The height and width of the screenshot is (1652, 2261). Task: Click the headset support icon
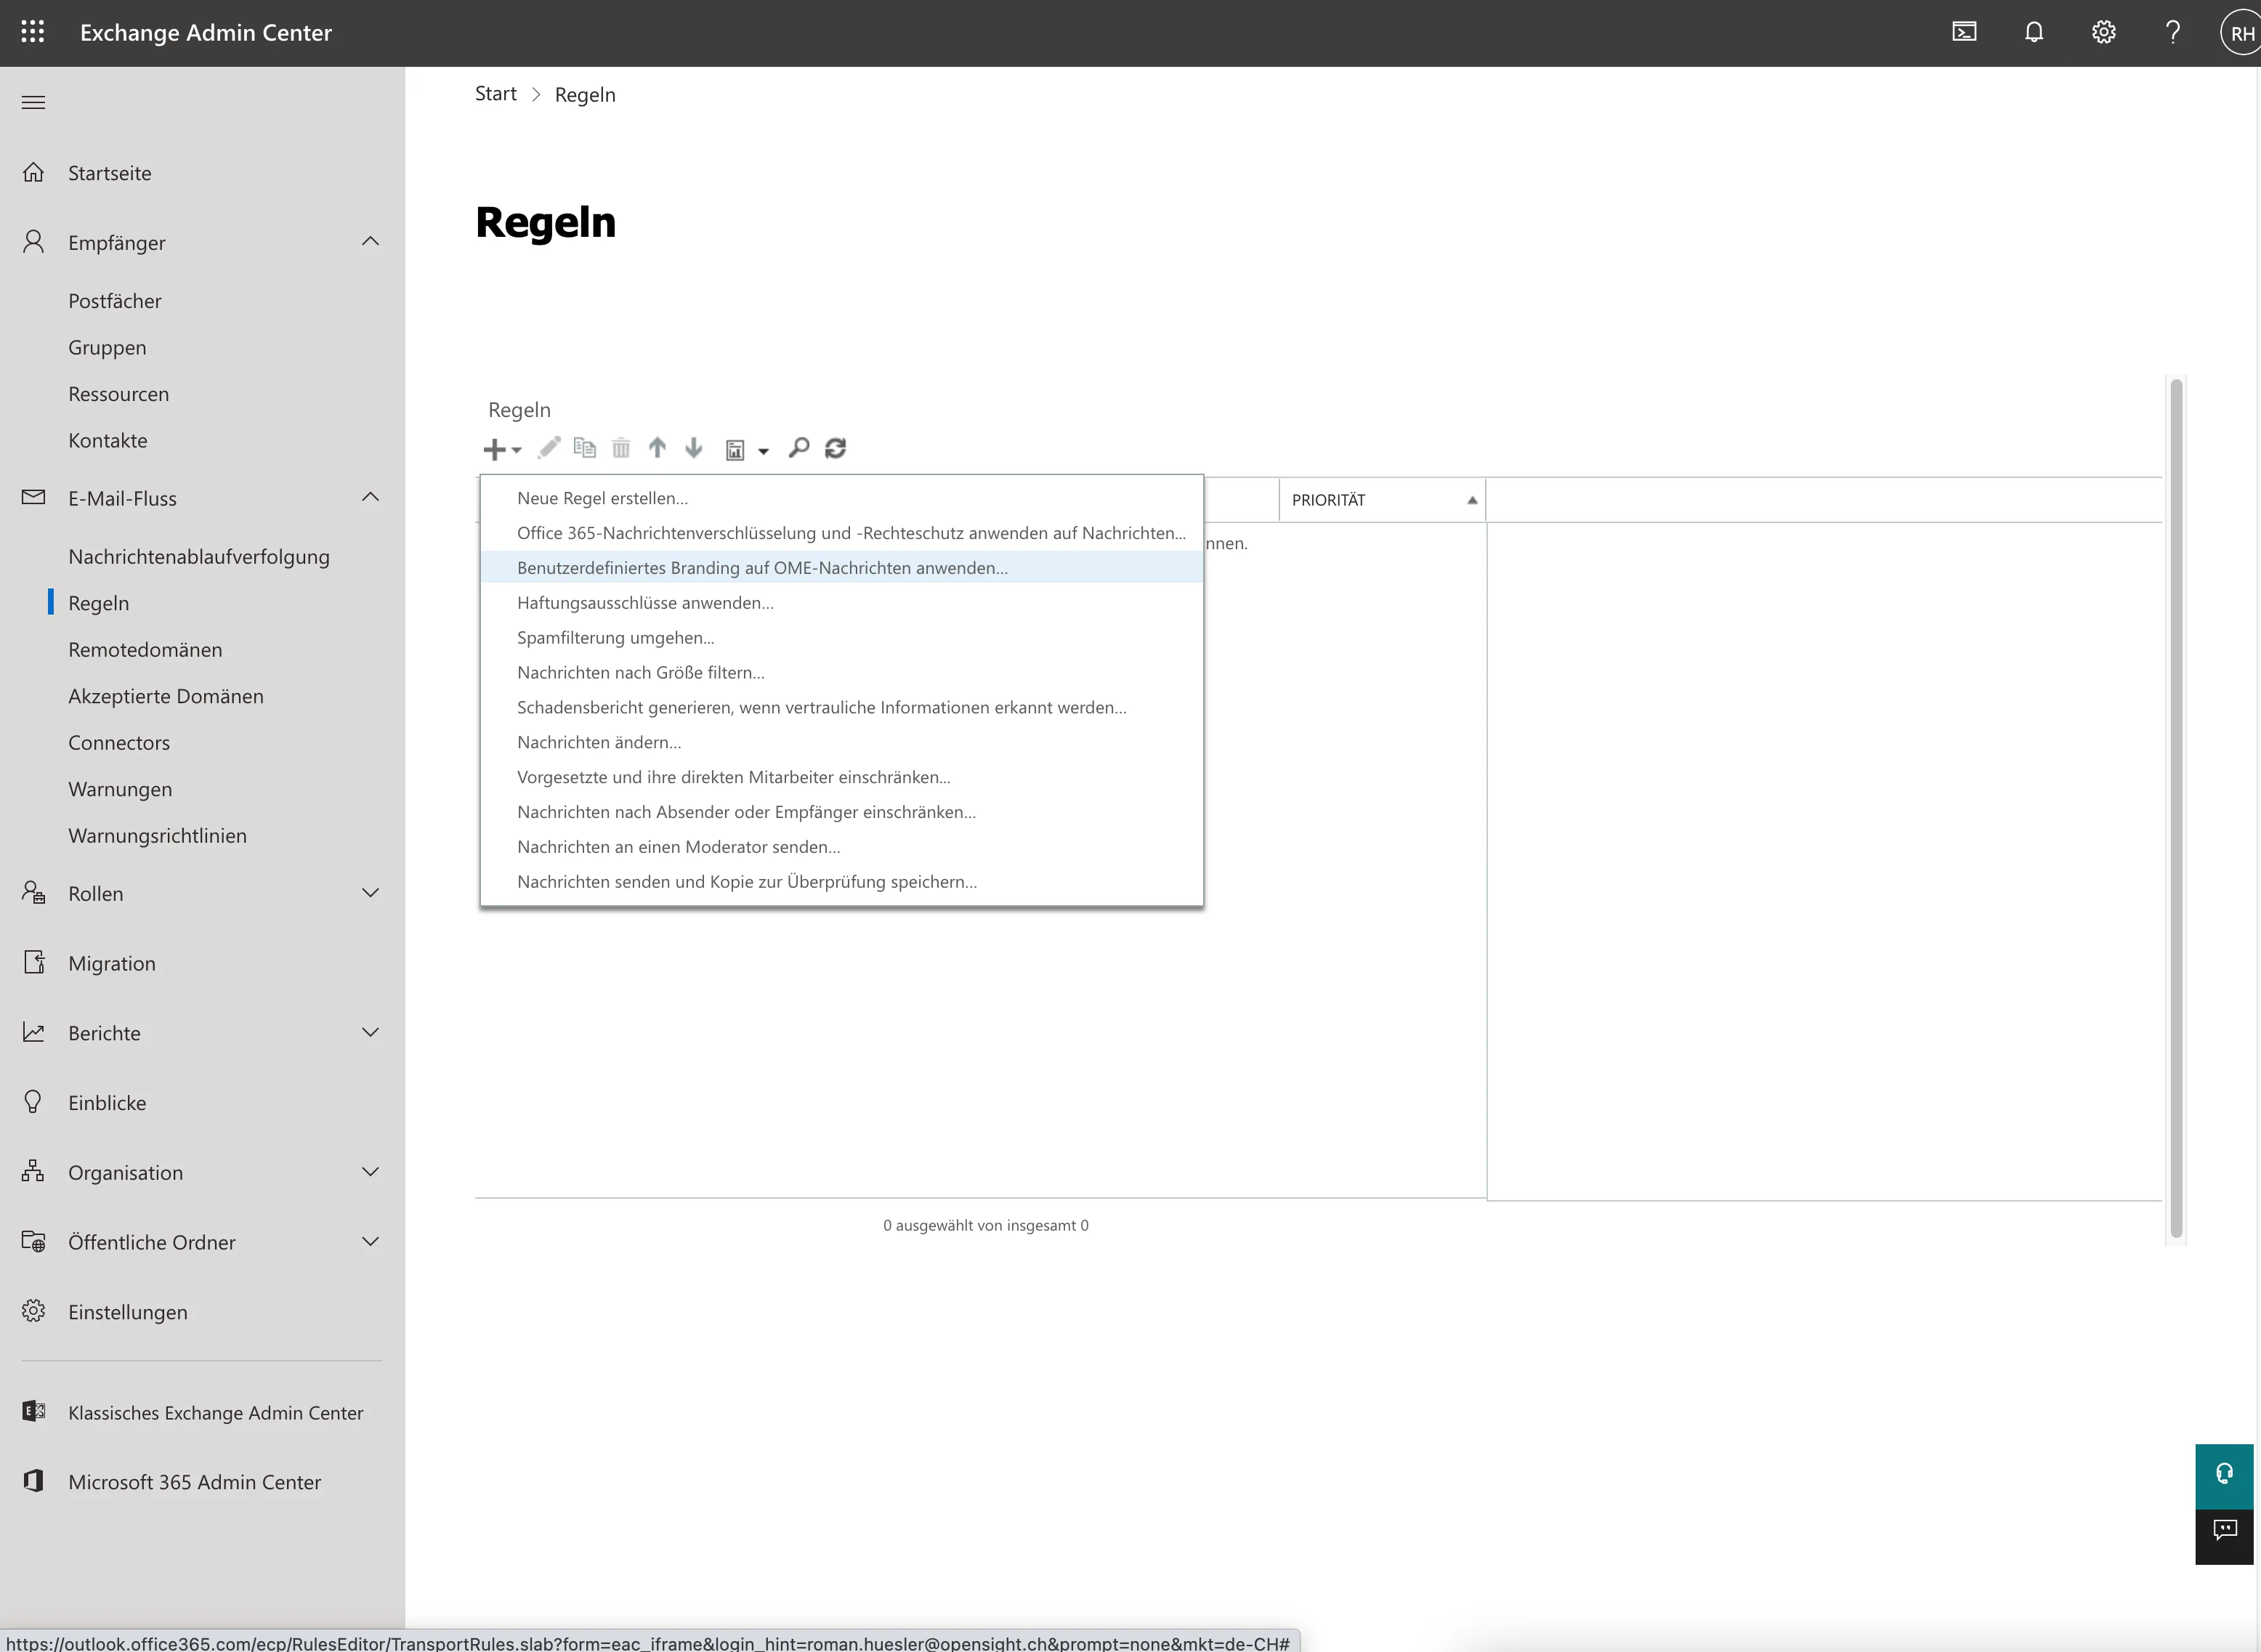(2224, 1474)
